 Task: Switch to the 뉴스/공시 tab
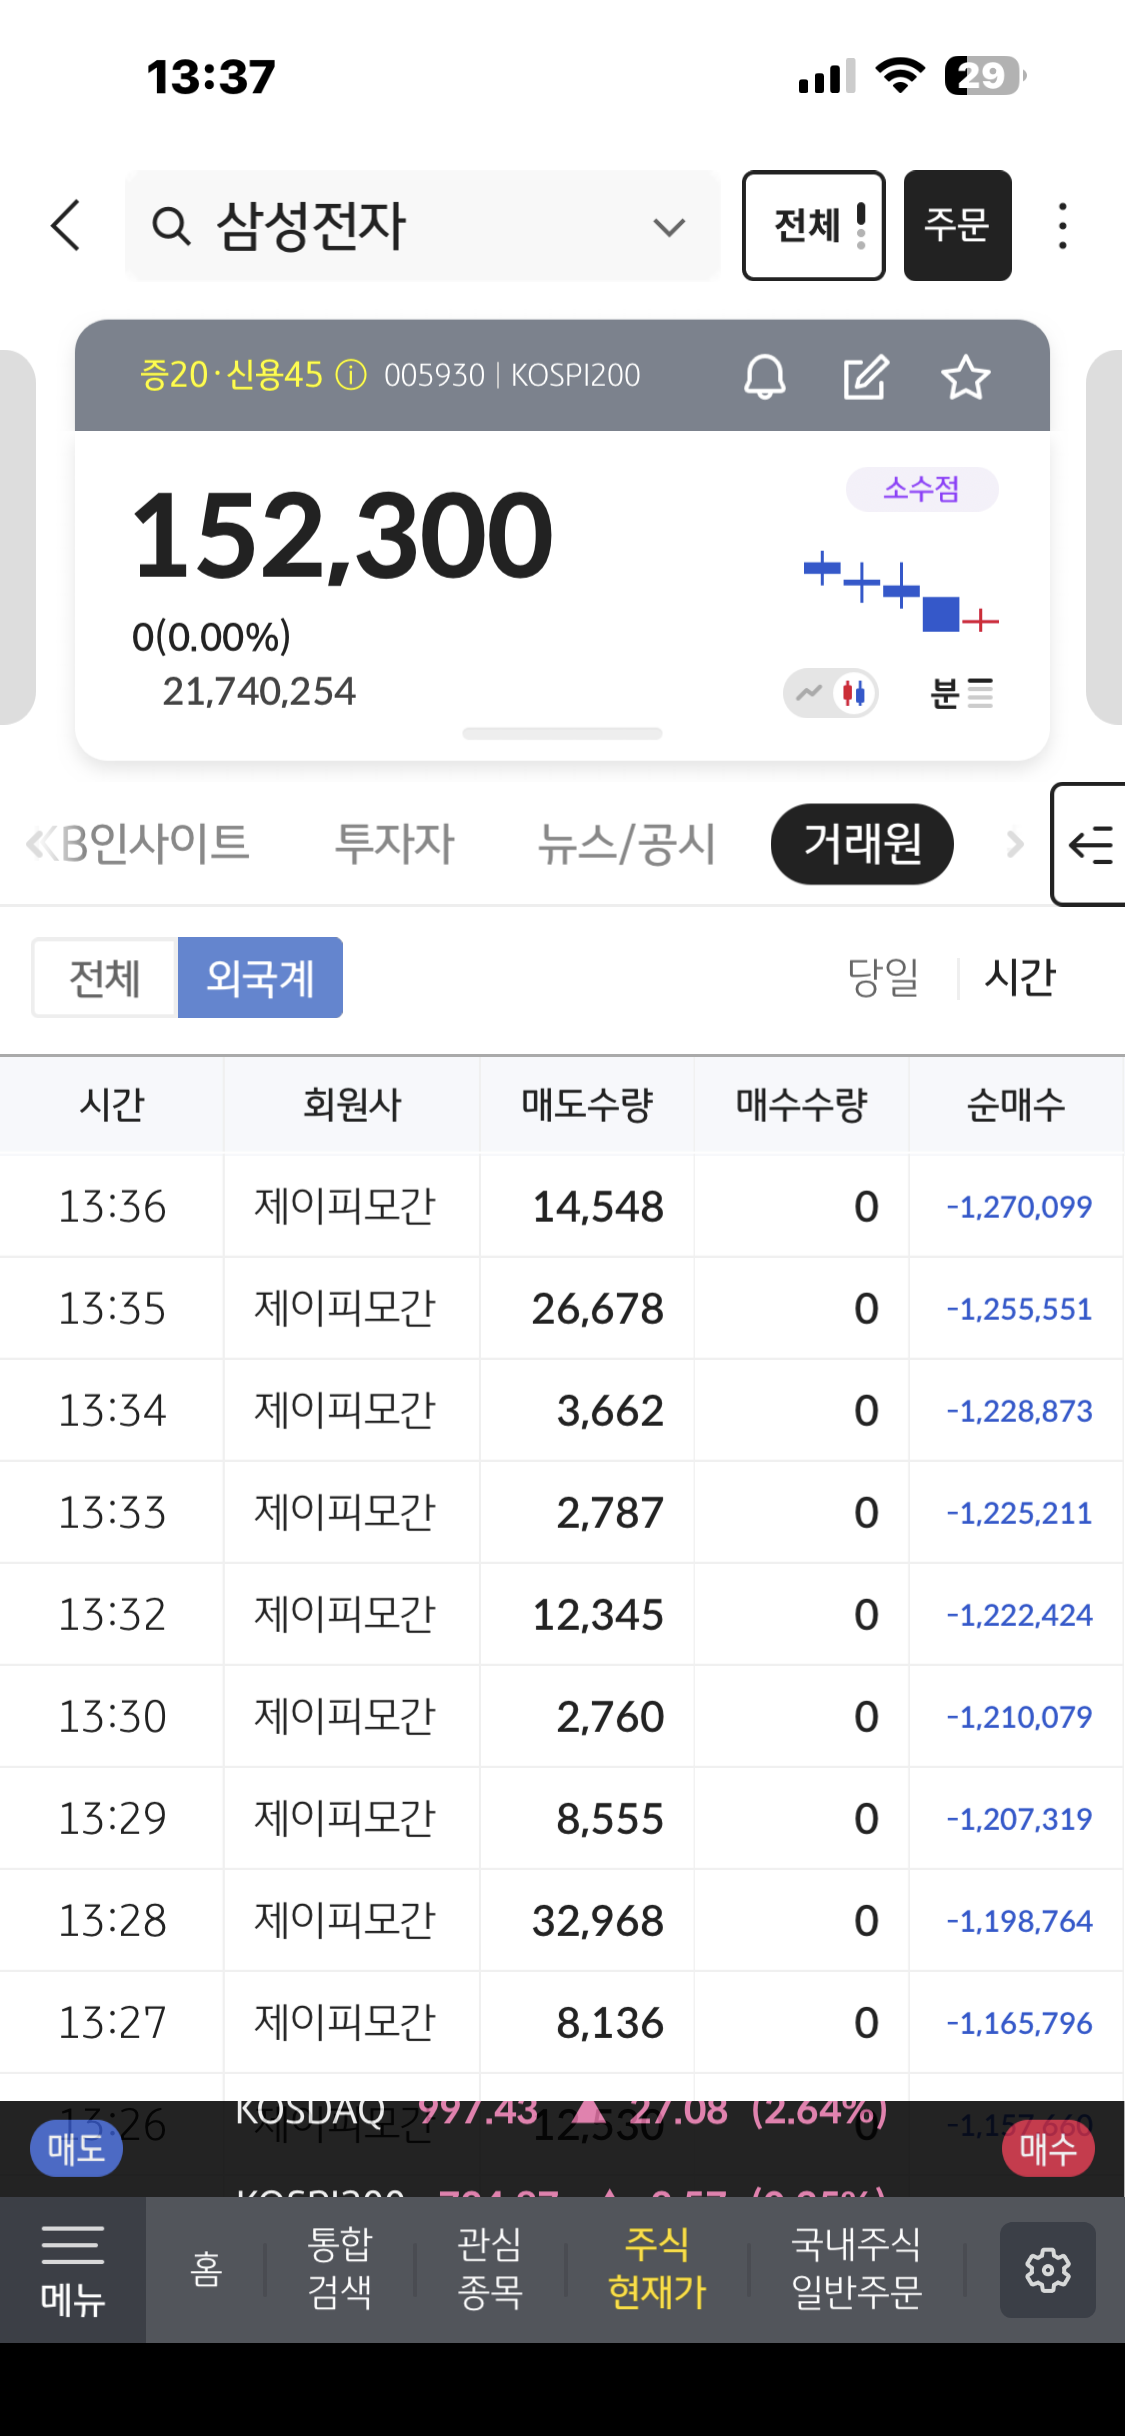tap(627, 843)
